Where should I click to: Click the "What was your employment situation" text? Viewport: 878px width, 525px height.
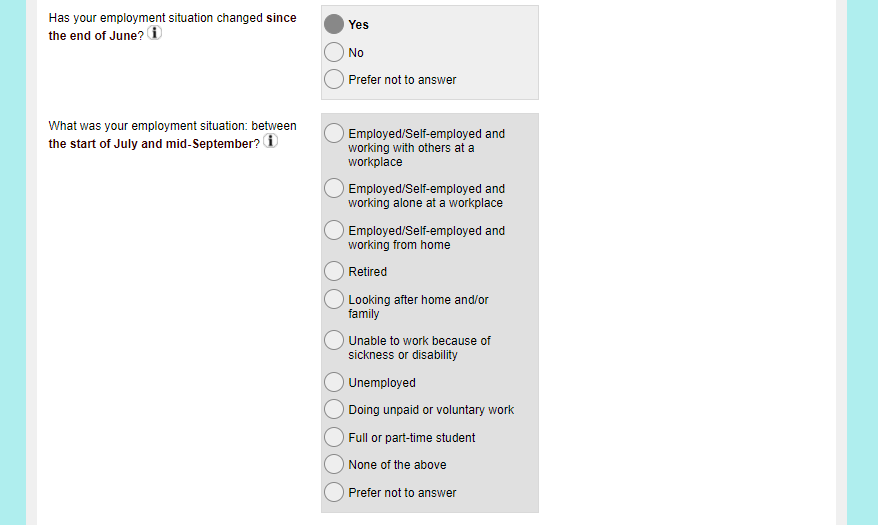[x=148, y=126]
